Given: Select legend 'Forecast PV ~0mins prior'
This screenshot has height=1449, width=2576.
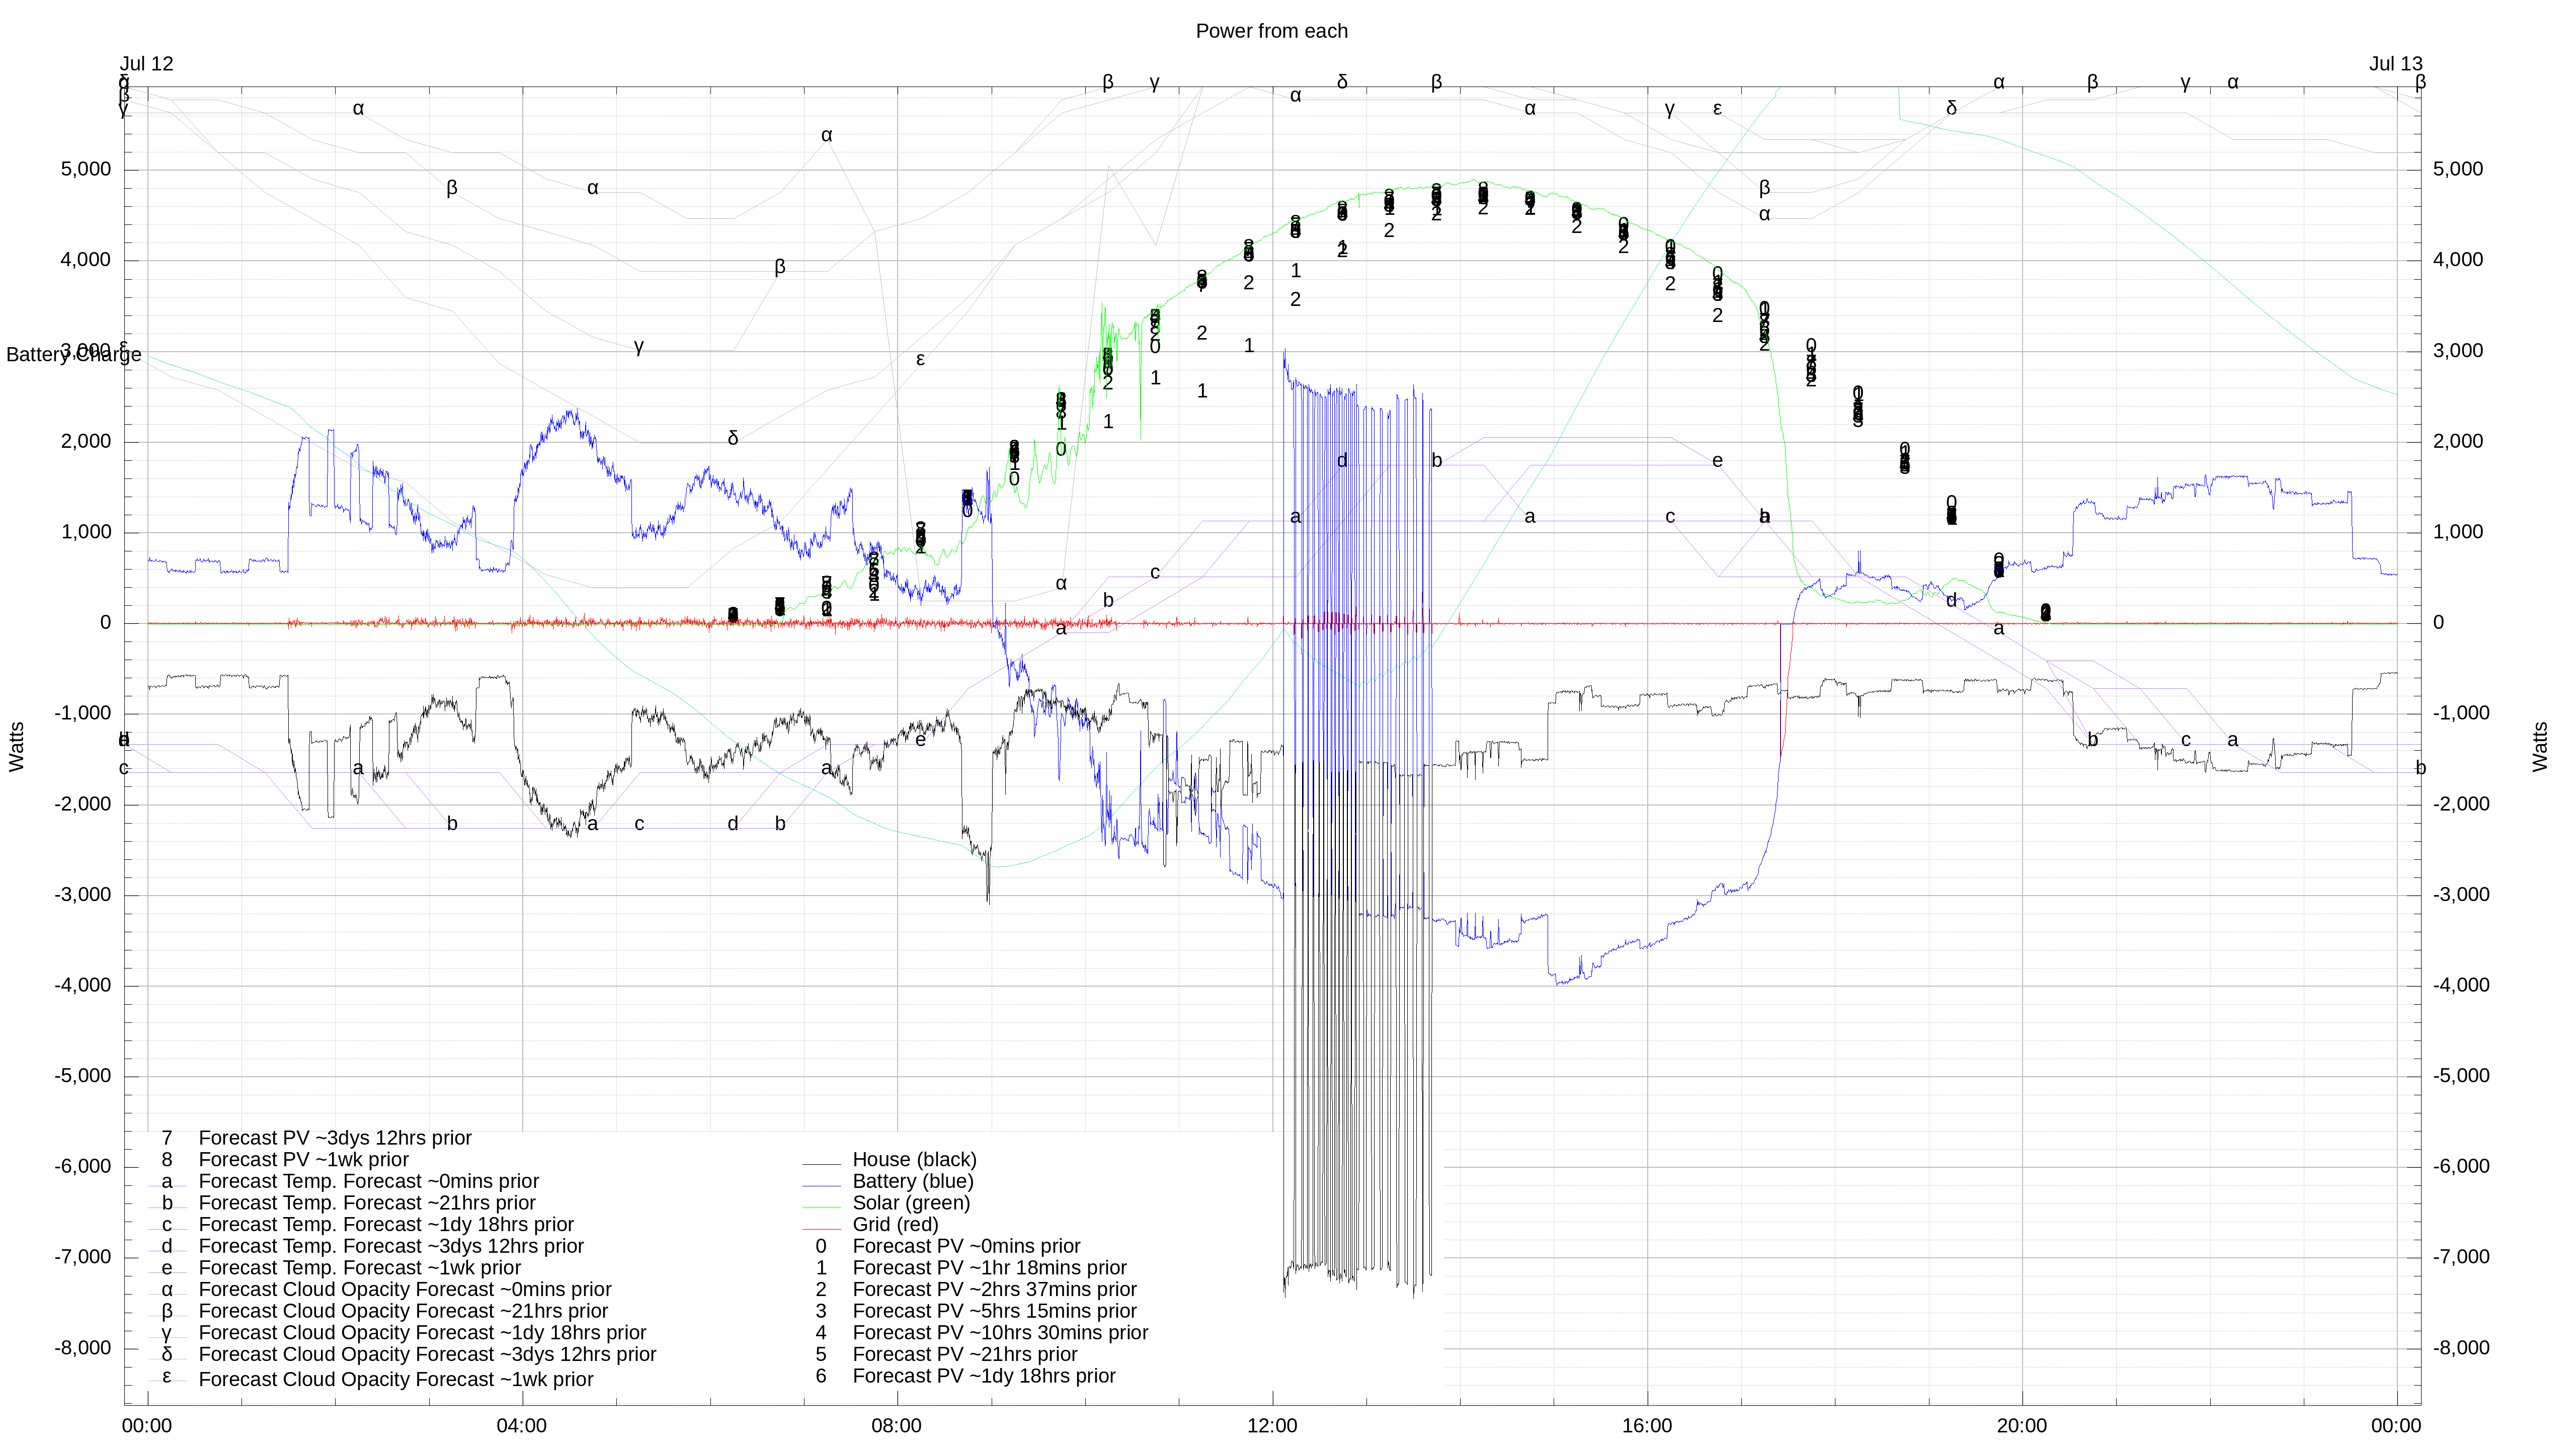Looking at the screenshot, I should (x=966, y=1247).
